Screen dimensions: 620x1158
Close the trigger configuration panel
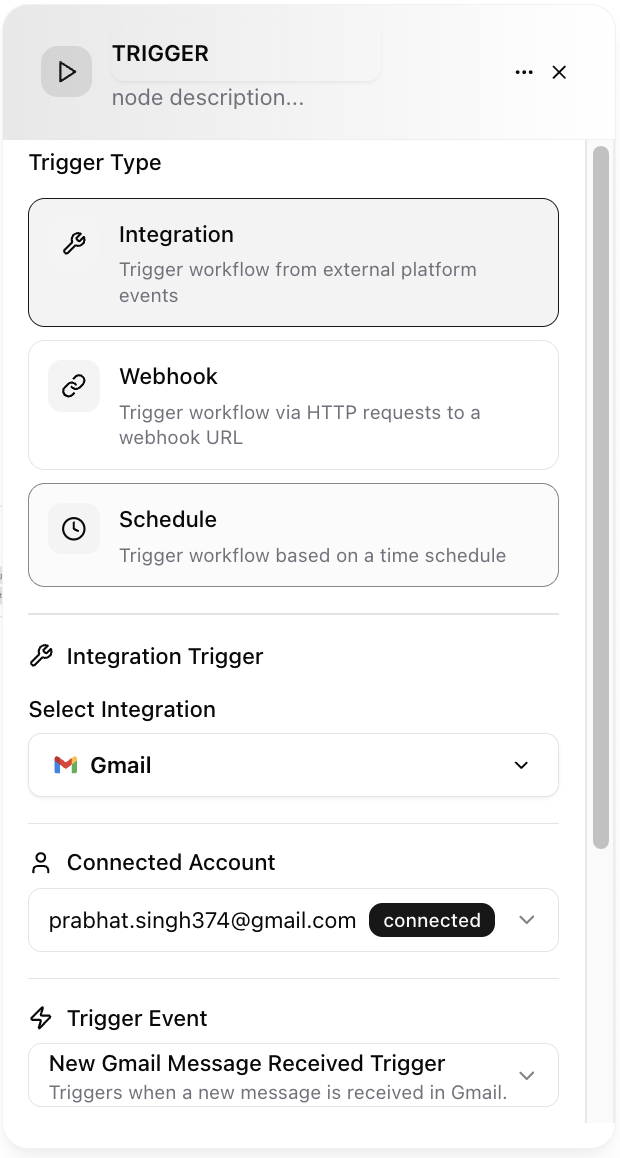(559, 72)
